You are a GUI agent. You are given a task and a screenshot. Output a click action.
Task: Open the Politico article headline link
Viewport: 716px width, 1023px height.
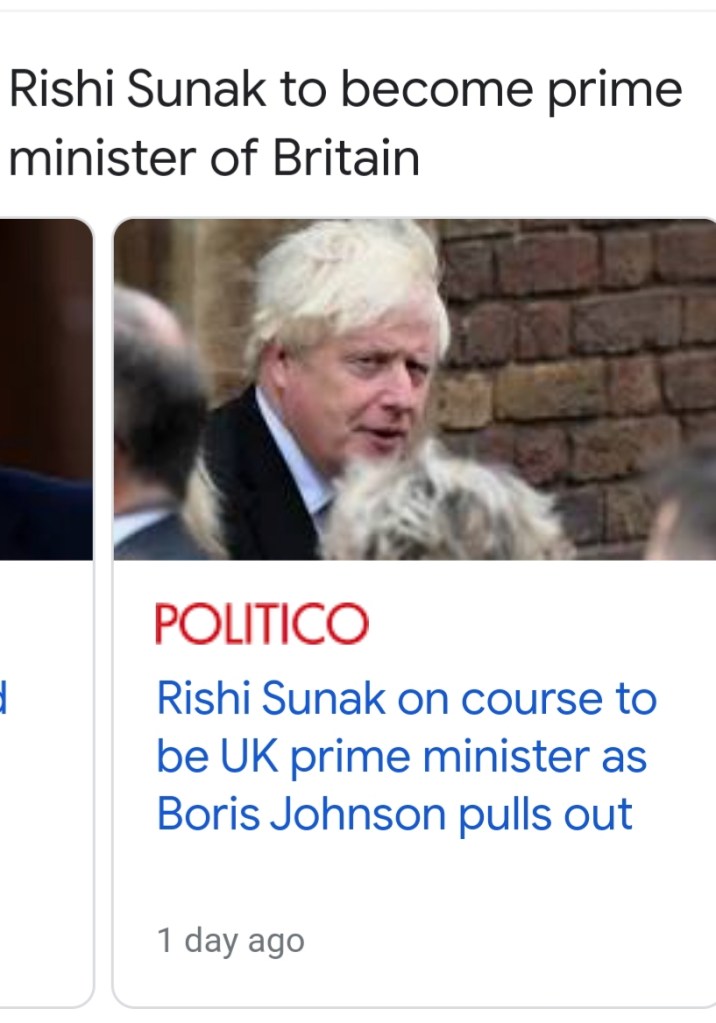click(406, 757)
